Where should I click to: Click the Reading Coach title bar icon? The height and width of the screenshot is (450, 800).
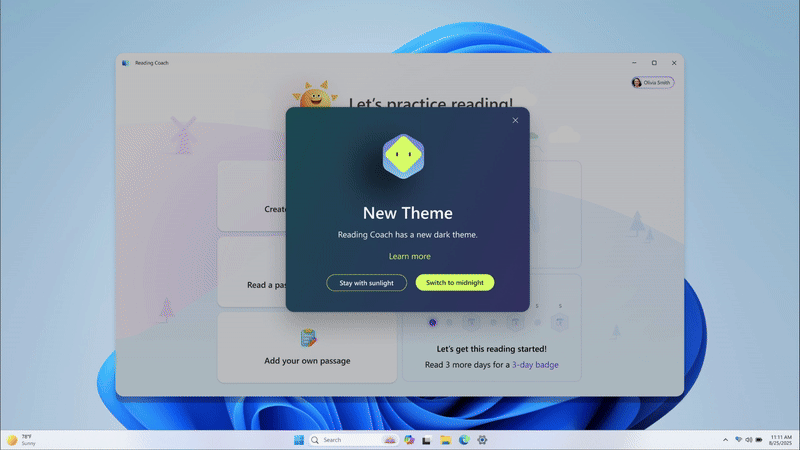tap(125, 63)
